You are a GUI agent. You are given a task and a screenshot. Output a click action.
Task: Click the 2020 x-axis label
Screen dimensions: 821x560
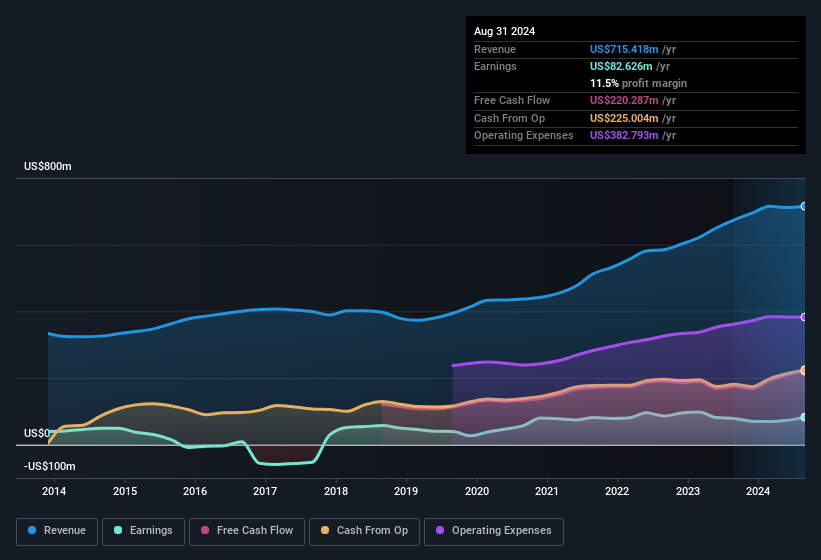pos(476,491)
